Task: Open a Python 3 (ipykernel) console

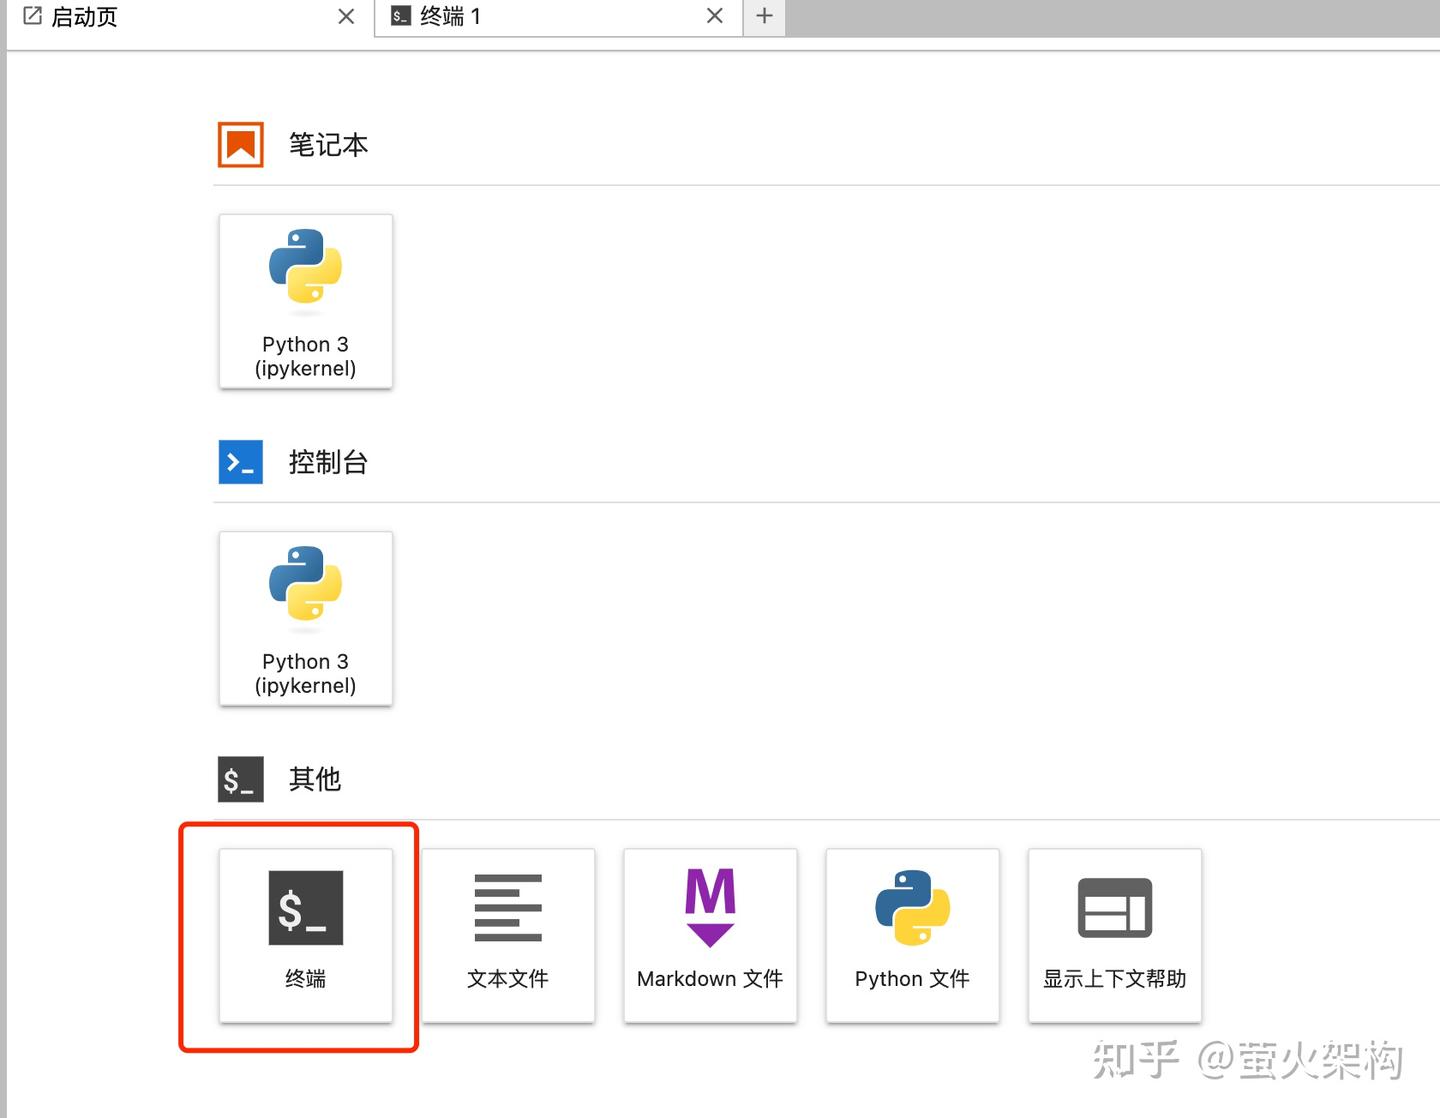Action: click(305, 618)
